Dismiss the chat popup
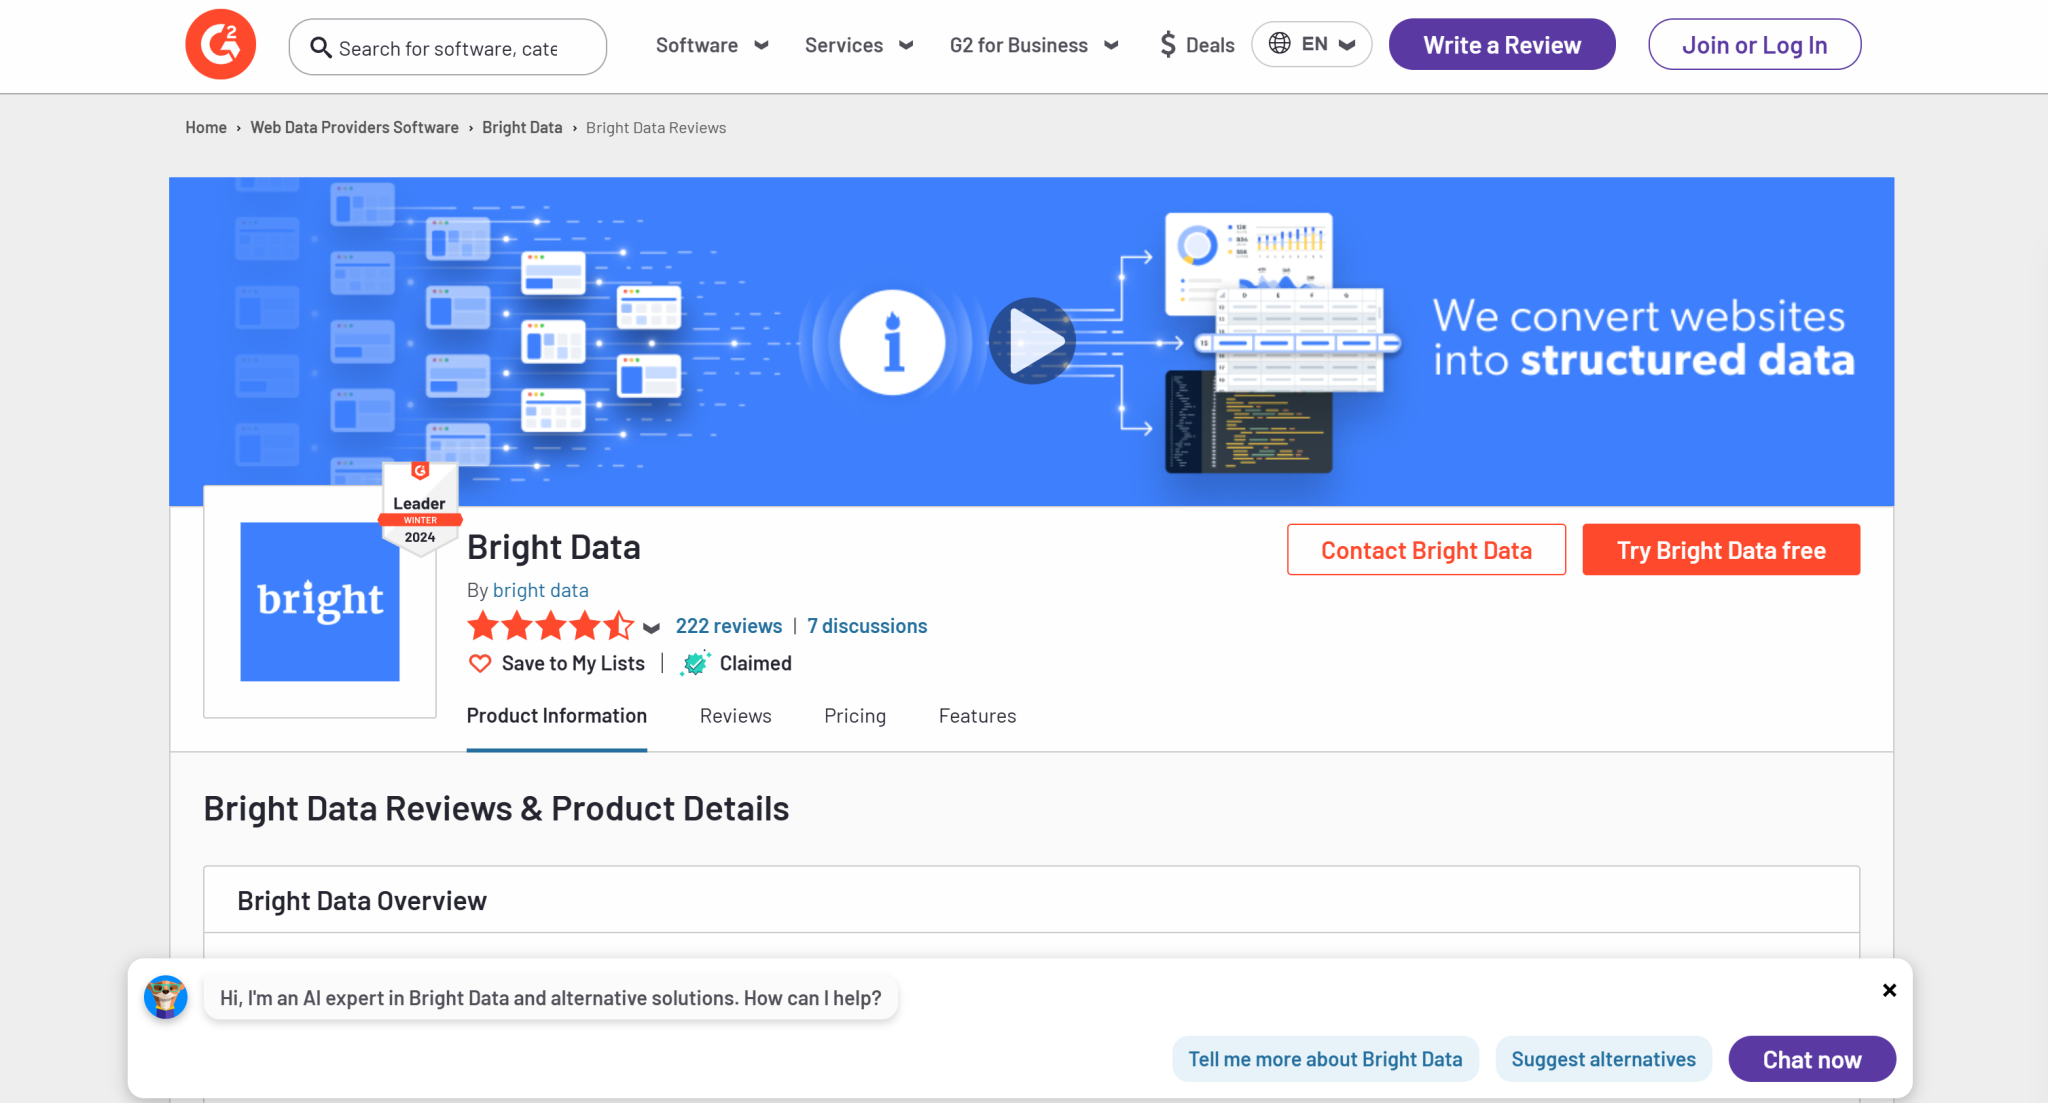This screenshot has width=2048, height=1103. tap(1889, 990)
